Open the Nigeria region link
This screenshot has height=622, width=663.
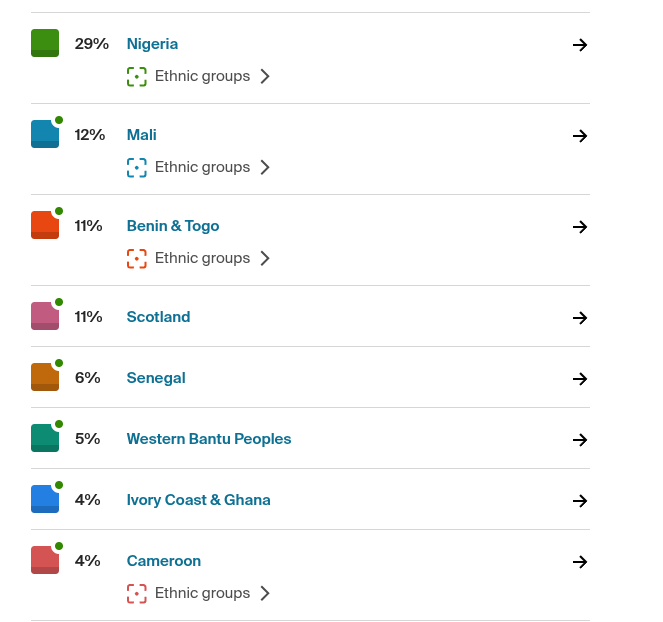coord(152,44)
